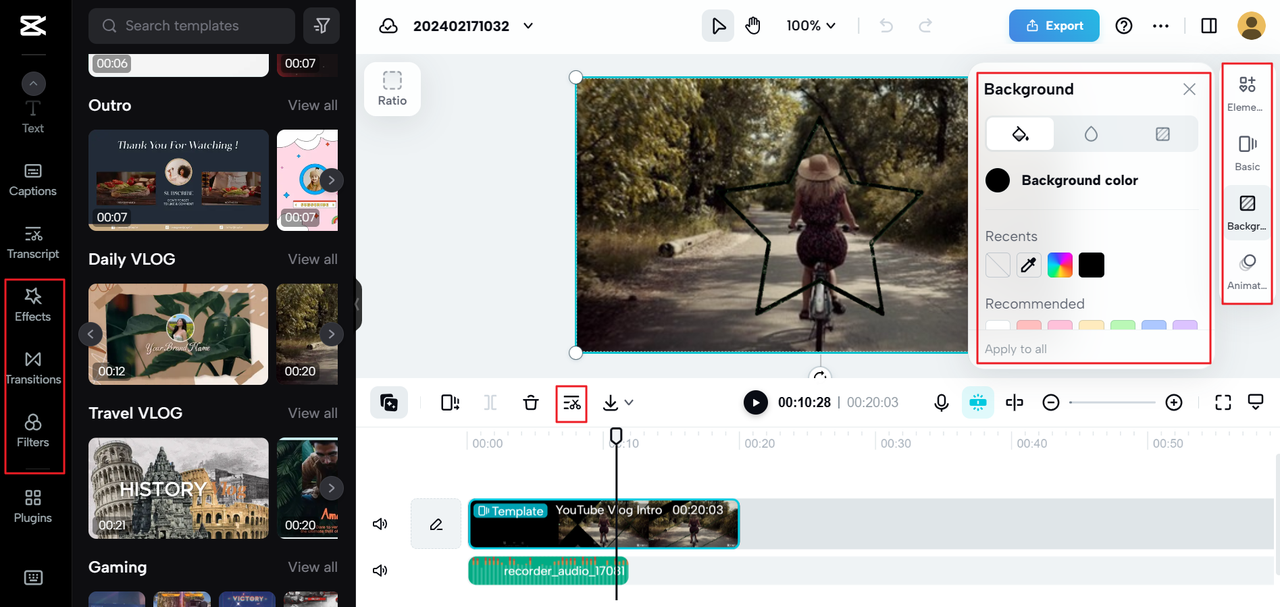Image resolution: width=1280 pixels, height=607 pixels.
Task: Open the Ratio settings button
Action: coord(392,89)
